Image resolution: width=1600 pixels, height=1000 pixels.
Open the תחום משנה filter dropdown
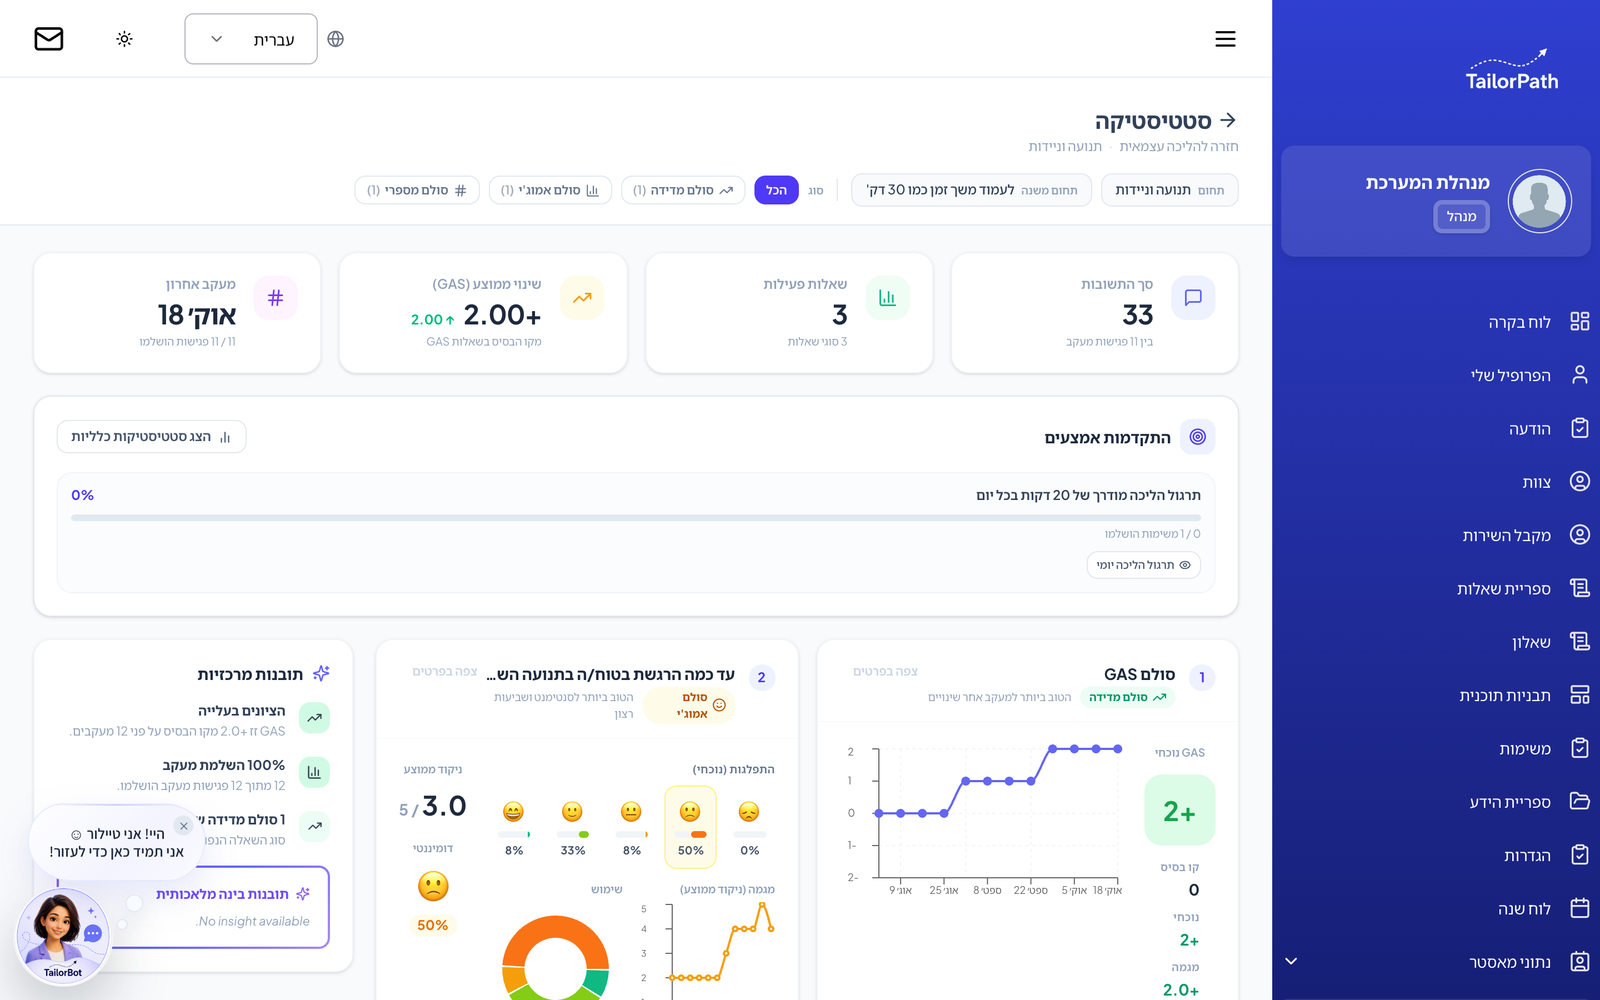click(x=971, y=190)
